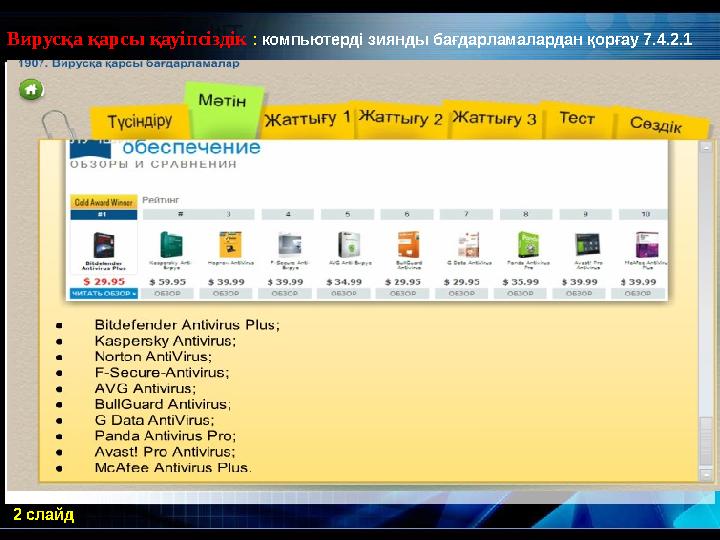
Task: Click the $ 34.99 price
Action: (344, 282)
